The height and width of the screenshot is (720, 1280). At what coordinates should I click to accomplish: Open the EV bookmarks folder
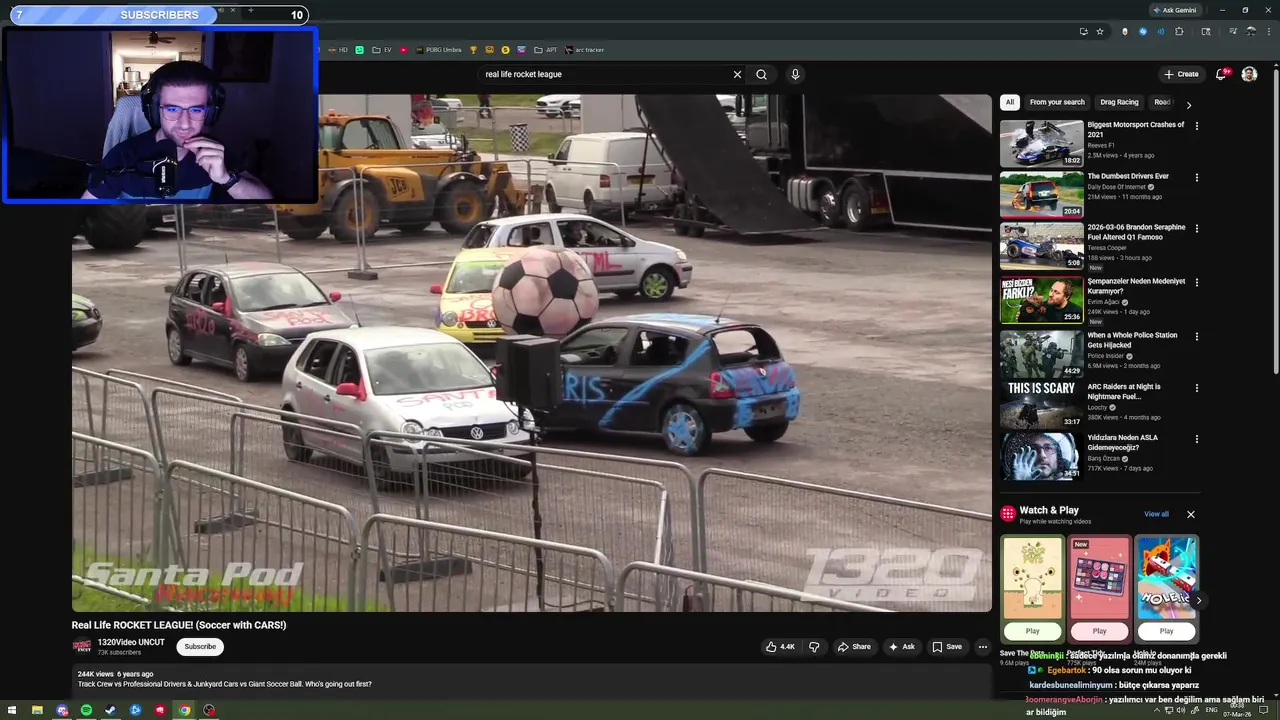pos(382,50)
